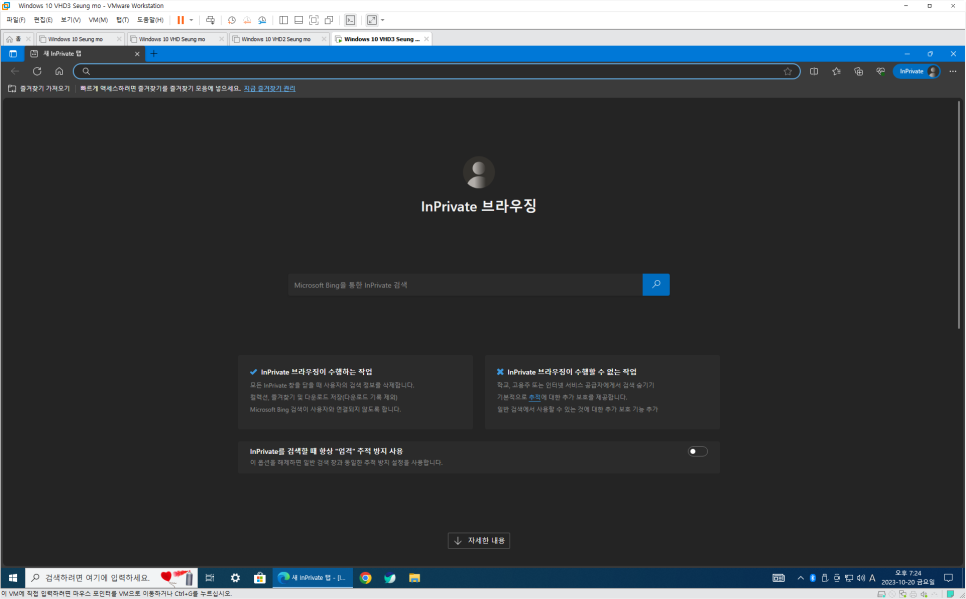Open Edge split screen icon

[x=814, y=71]
